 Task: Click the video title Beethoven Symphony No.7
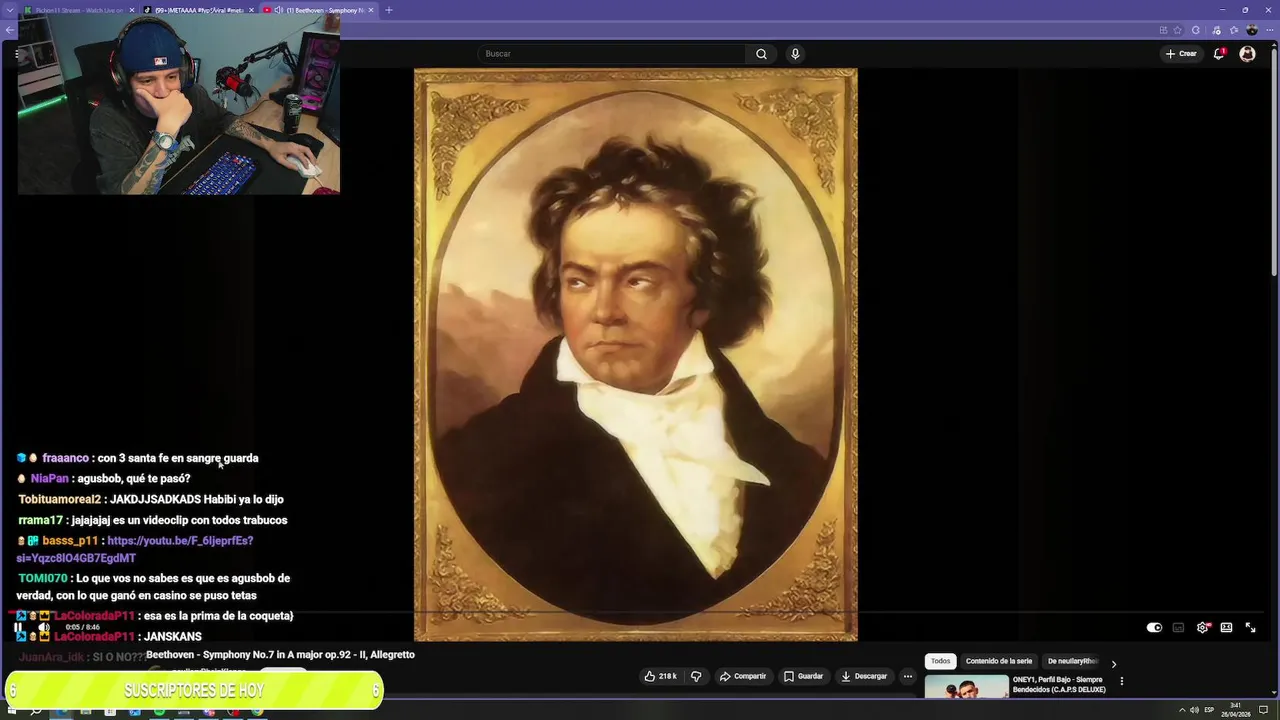(x=280, y=655)
